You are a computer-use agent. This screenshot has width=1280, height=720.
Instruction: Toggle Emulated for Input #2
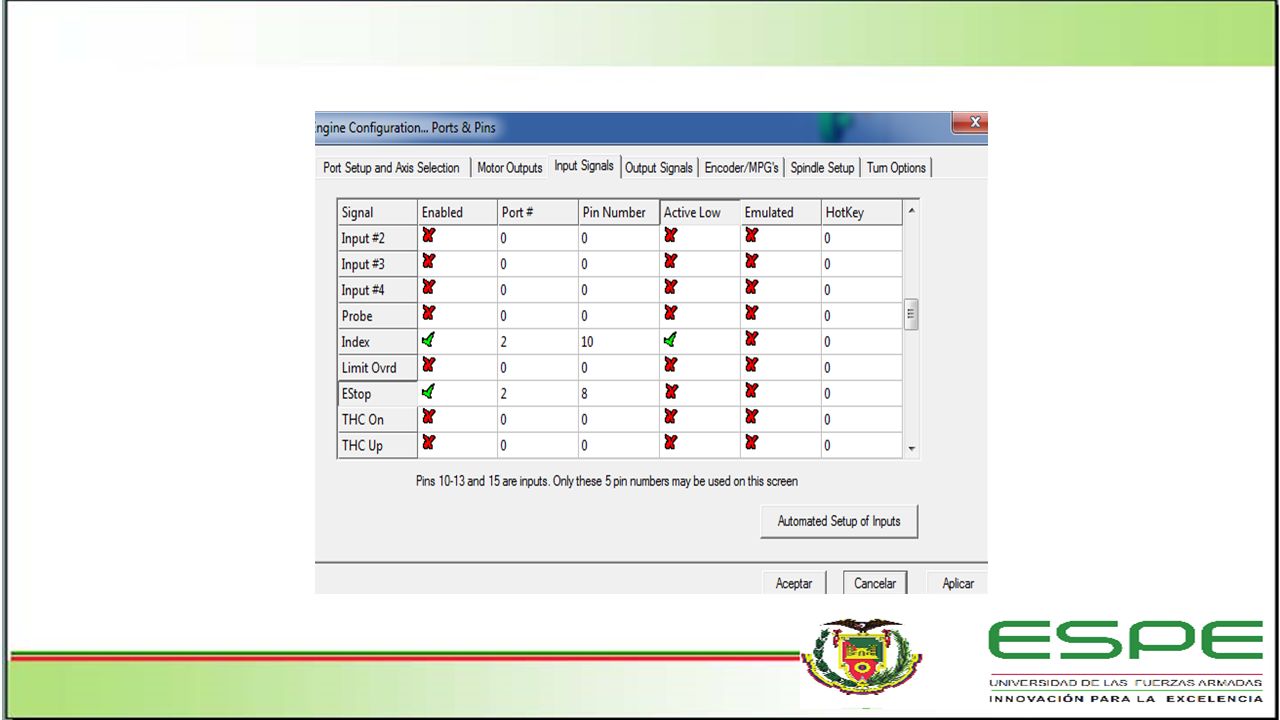click(x=752, y=236)
